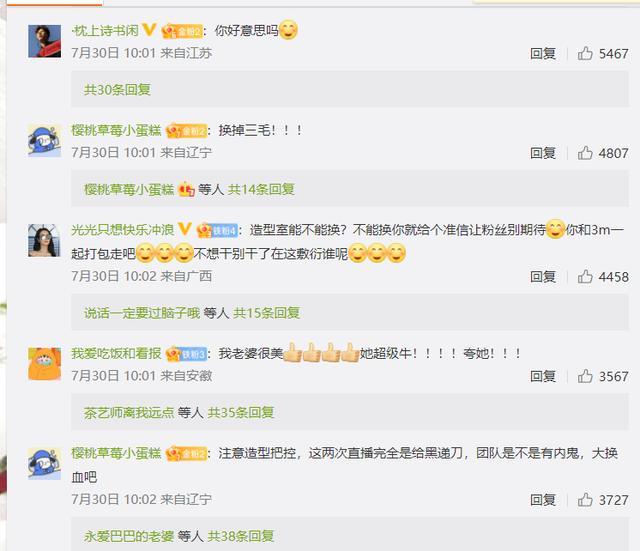
Task: Expand the 共30条回复 replies
Action: click(x=117, y=89)
